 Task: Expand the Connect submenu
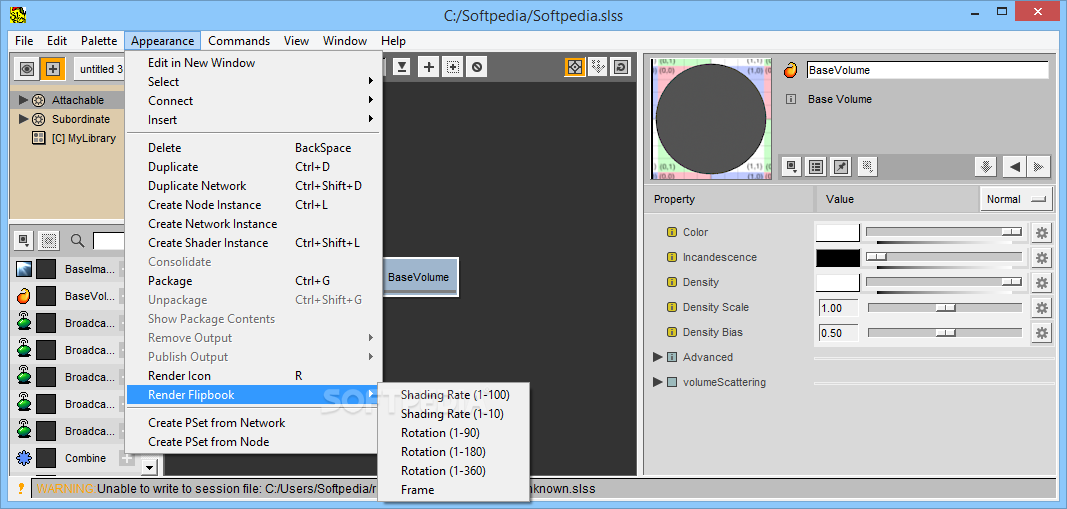coord(255,101)
